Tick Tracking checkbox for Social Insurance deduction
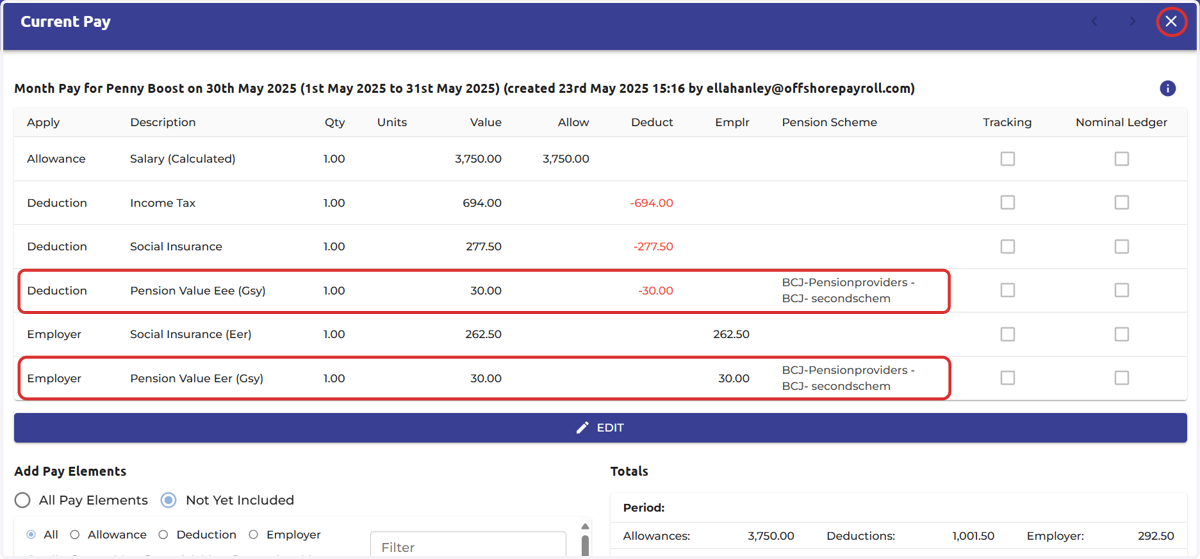The width and height of the screenshot is (1200, 559). tap(1007, 246)
